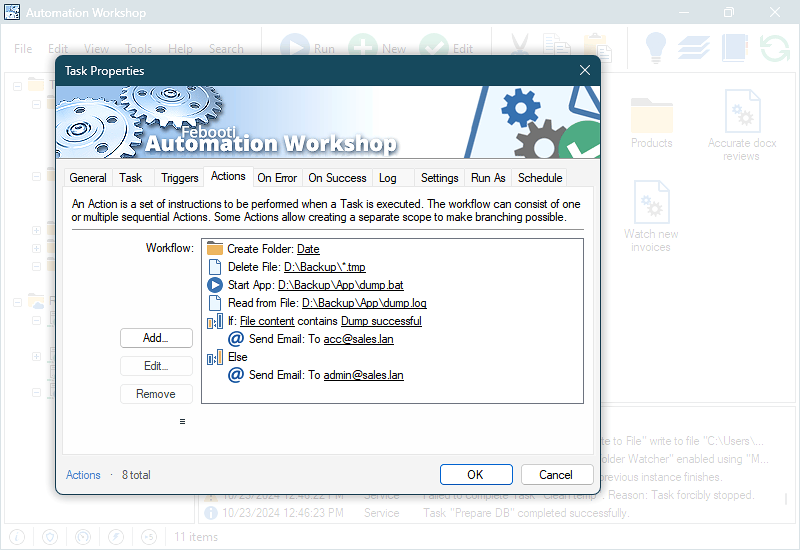Click the Cut scissors toolbar icon
This screenshot has height=550, width=800.
click(x=519, y=47)
